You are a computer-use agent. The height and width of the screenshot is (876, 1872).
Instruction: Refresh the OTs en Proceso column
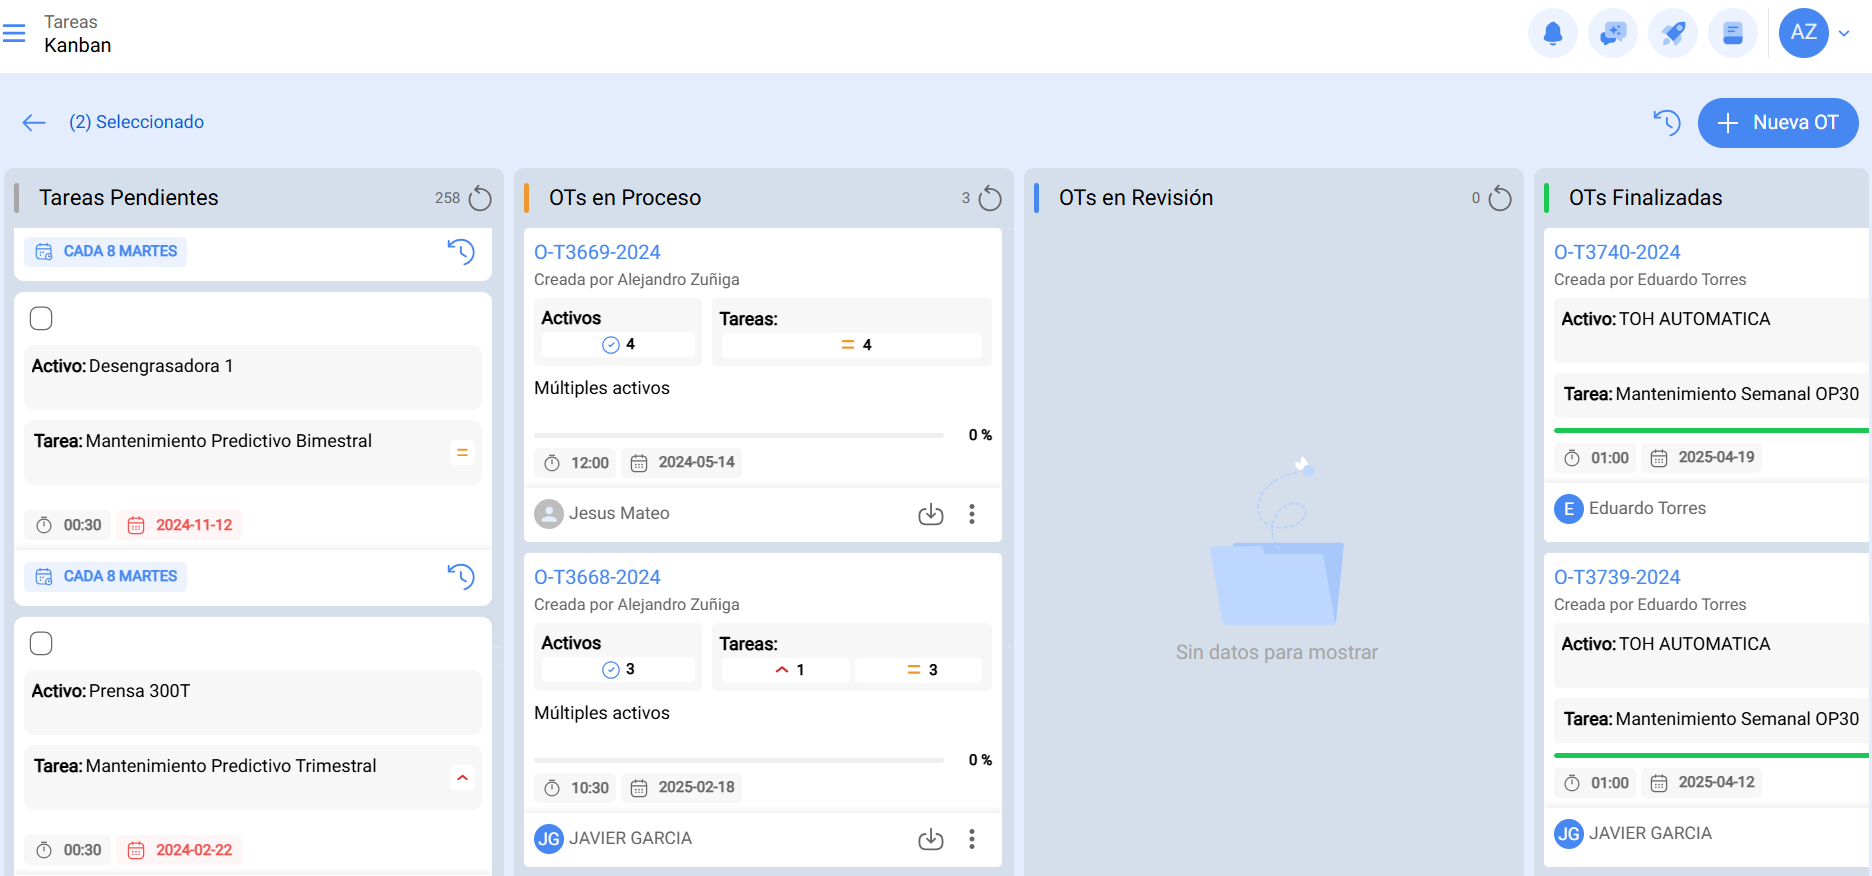point(989,198)
